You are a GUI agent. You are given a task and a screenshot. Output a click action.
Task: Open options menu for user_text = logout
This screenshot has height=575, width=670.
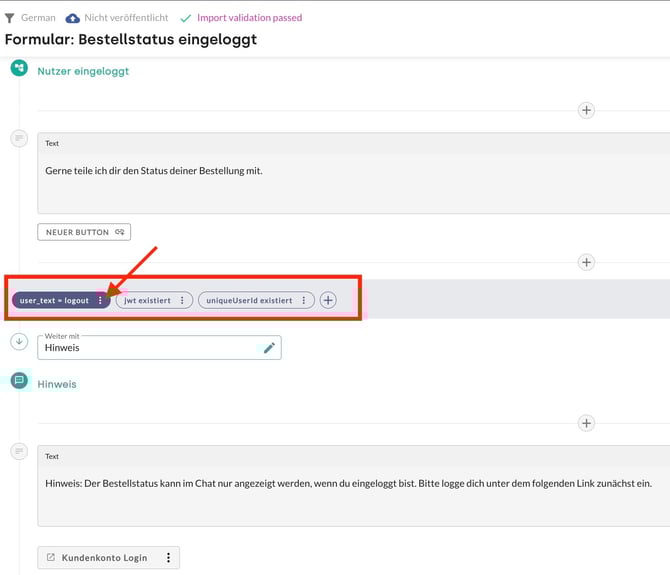click(100, 300)
